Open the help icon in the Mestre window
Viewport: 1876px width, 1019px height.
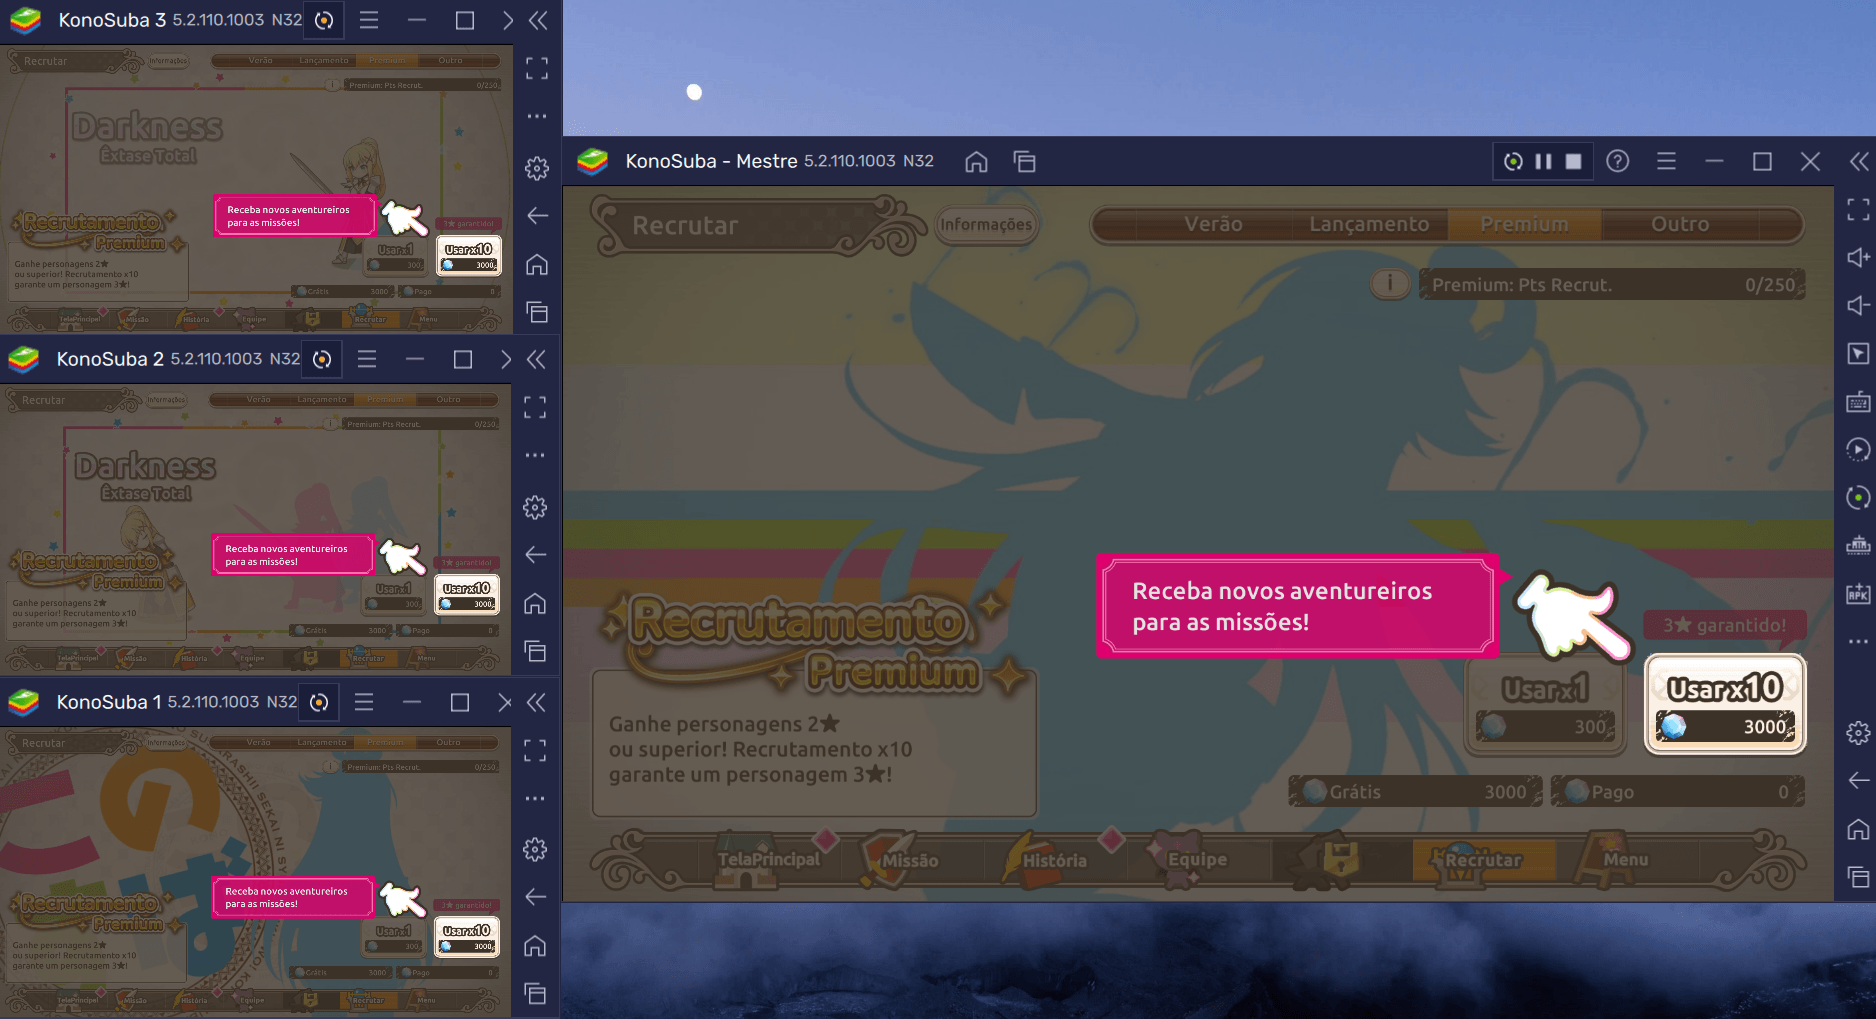click(1617, 161)
